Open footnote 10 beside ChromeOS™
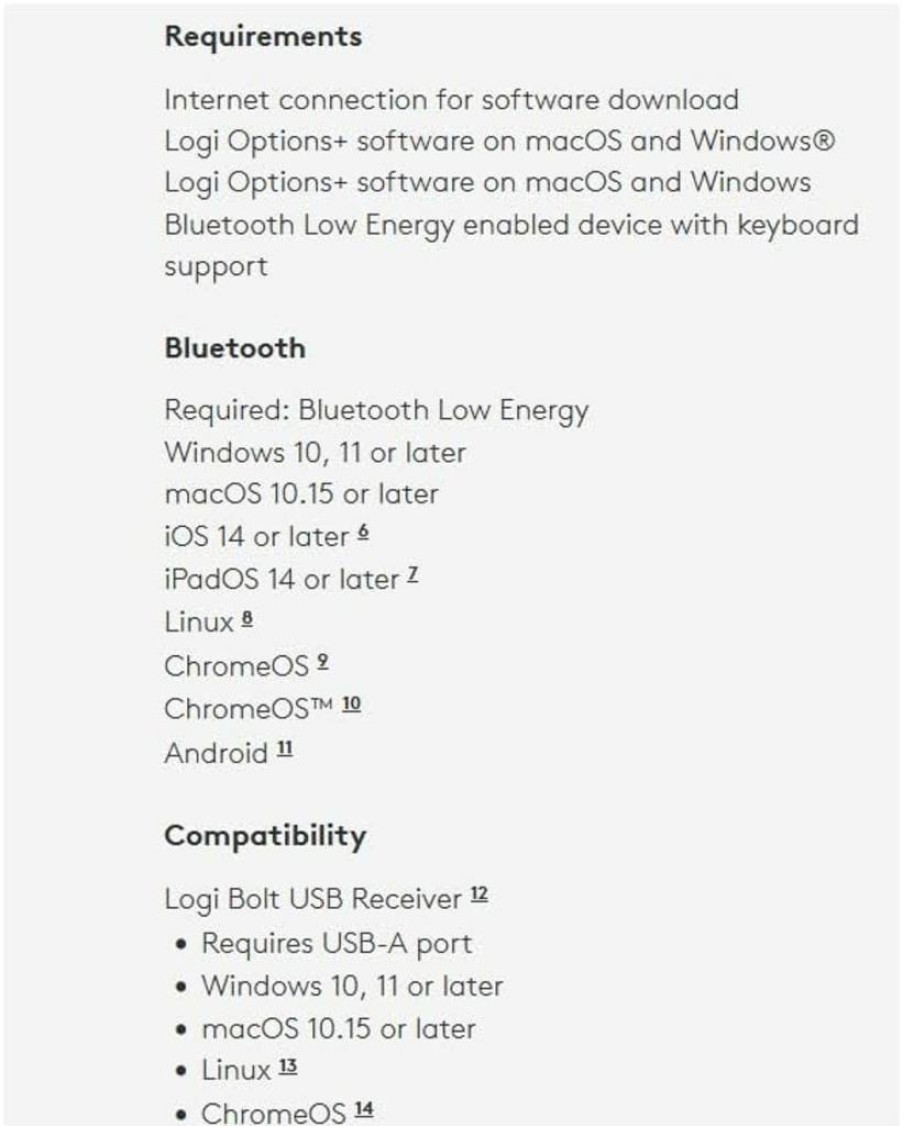The height and width of the screenshot is (1126, 903). pos(351,704)
